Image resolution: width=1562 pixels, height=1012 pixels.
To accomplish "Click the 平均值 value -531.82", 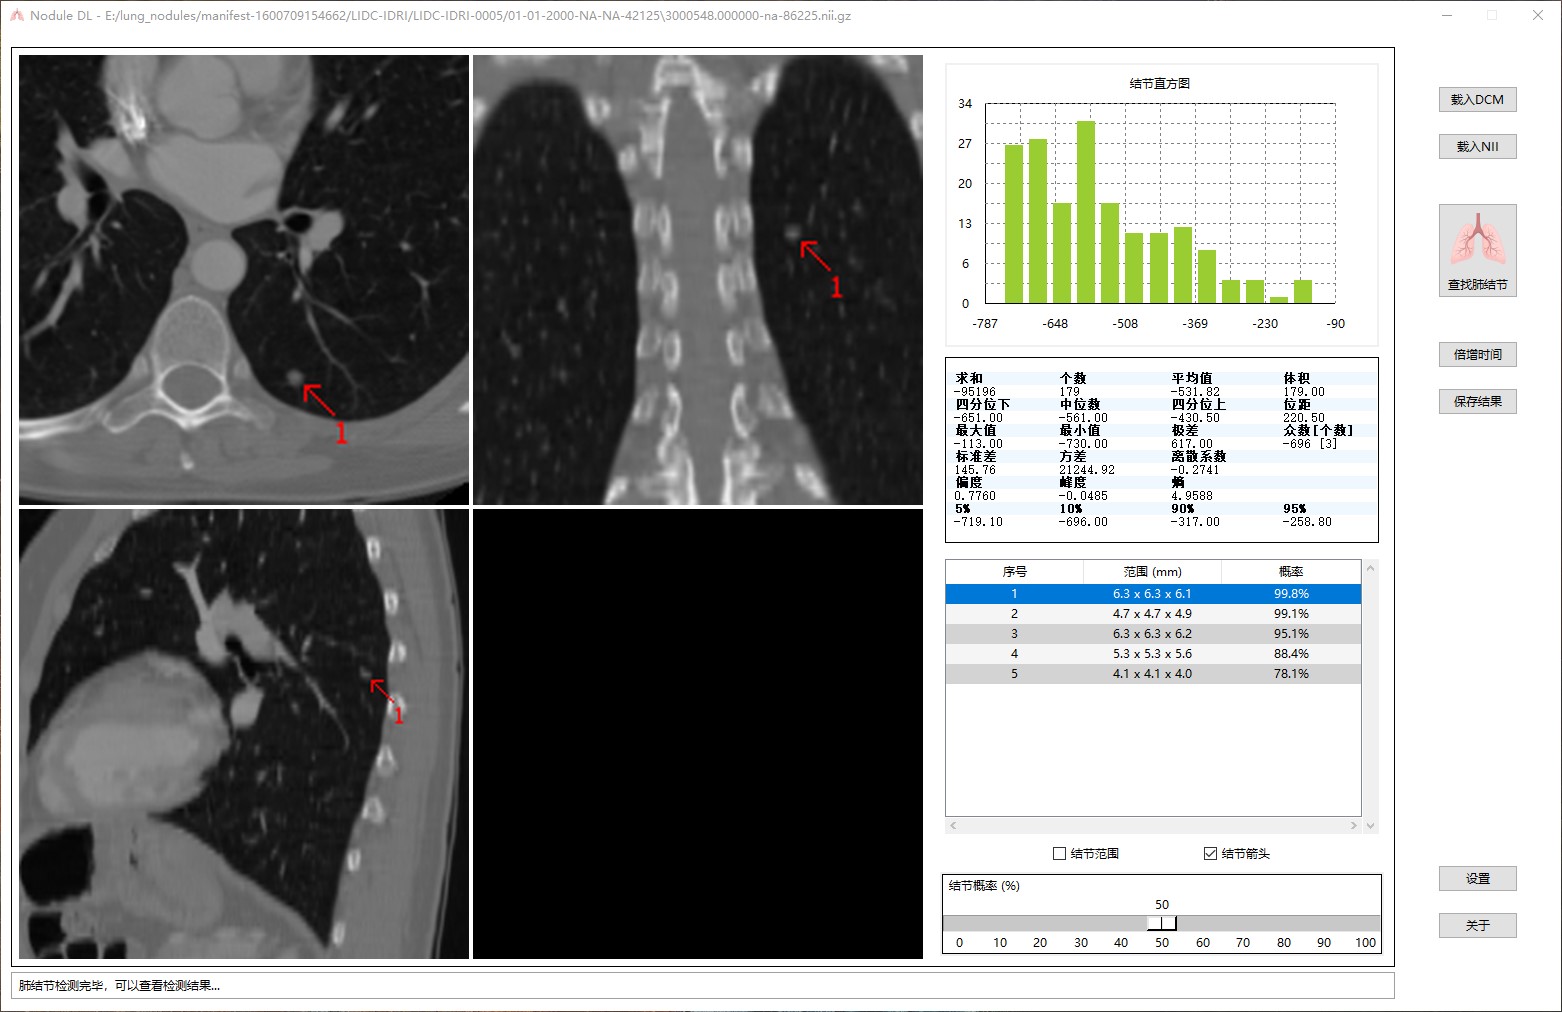I will point(1195,392).
